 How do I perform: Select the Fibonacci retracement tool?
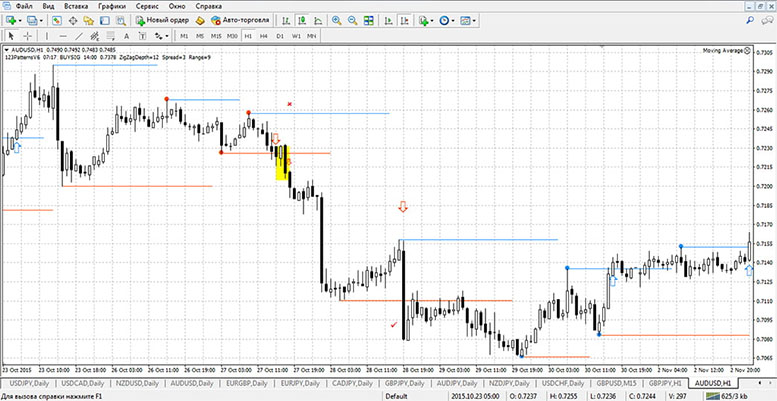click(110, 36)
